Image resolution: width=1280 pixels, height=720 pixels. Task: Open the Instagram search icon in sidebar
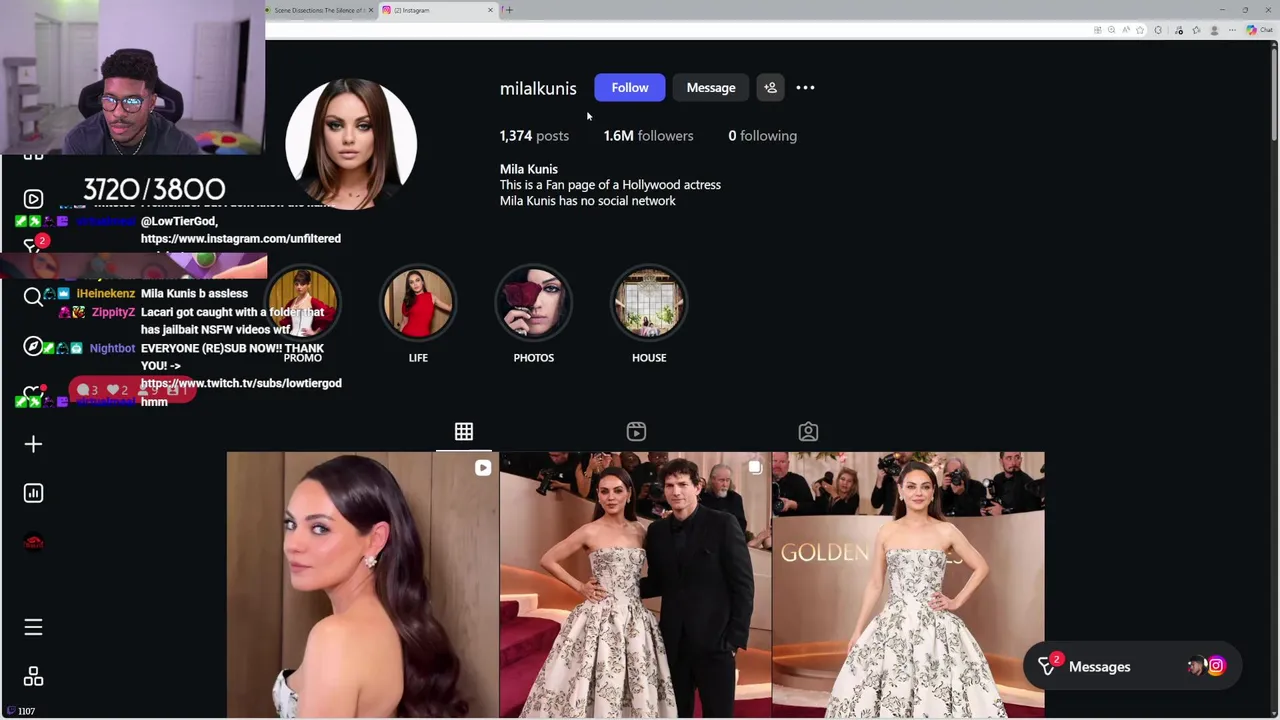click(x=33, y=296)
